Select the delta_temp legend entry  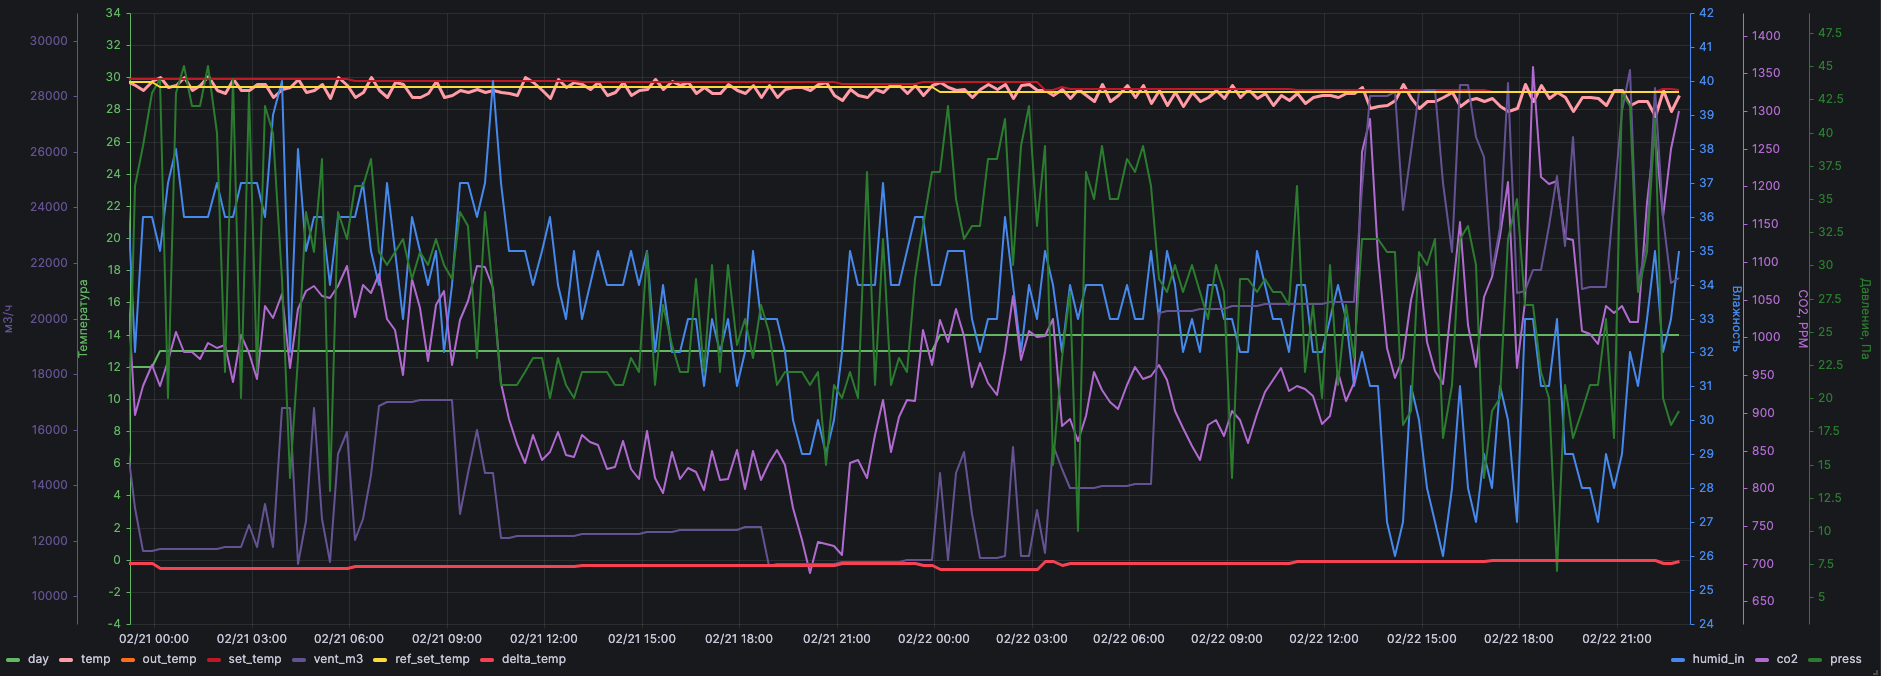pyautogui.click(x=534, y=660)
